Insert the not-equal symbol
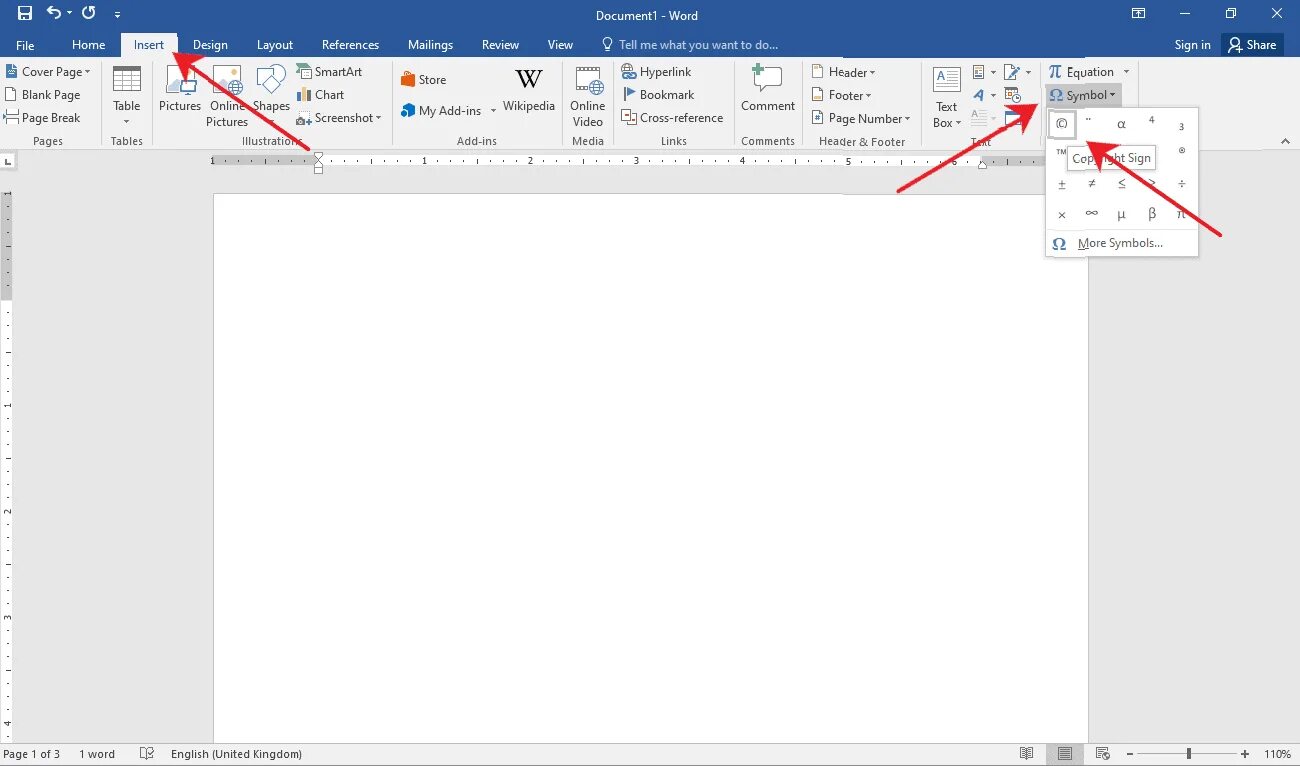 tap(1092, 184)
